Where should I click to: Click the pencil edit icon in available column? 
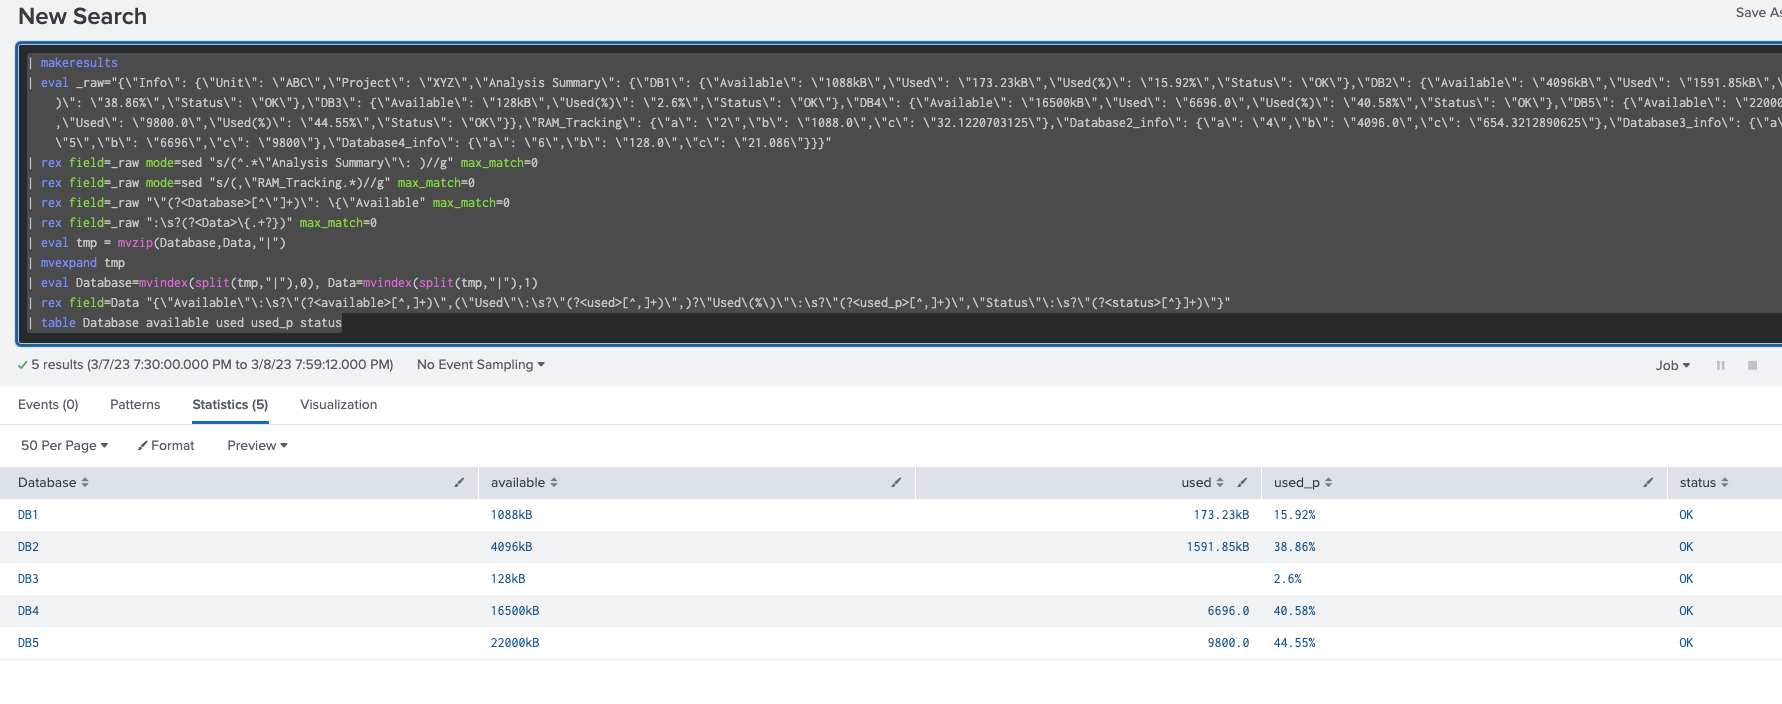click(x=896, y=482)
